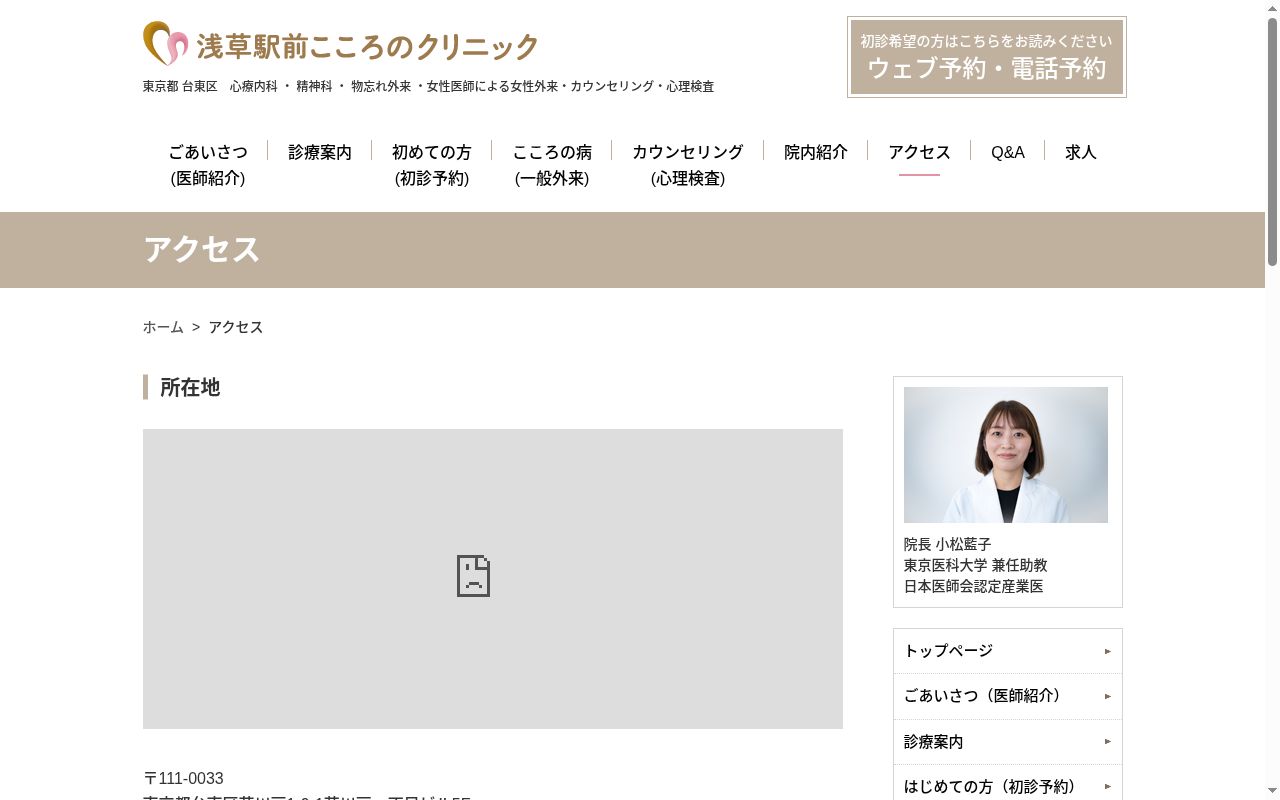The width and height of the screenshot is (1280, 800).
Task: Click the アクセス breadcrumb current page text
Action: (x=236, y=327)
